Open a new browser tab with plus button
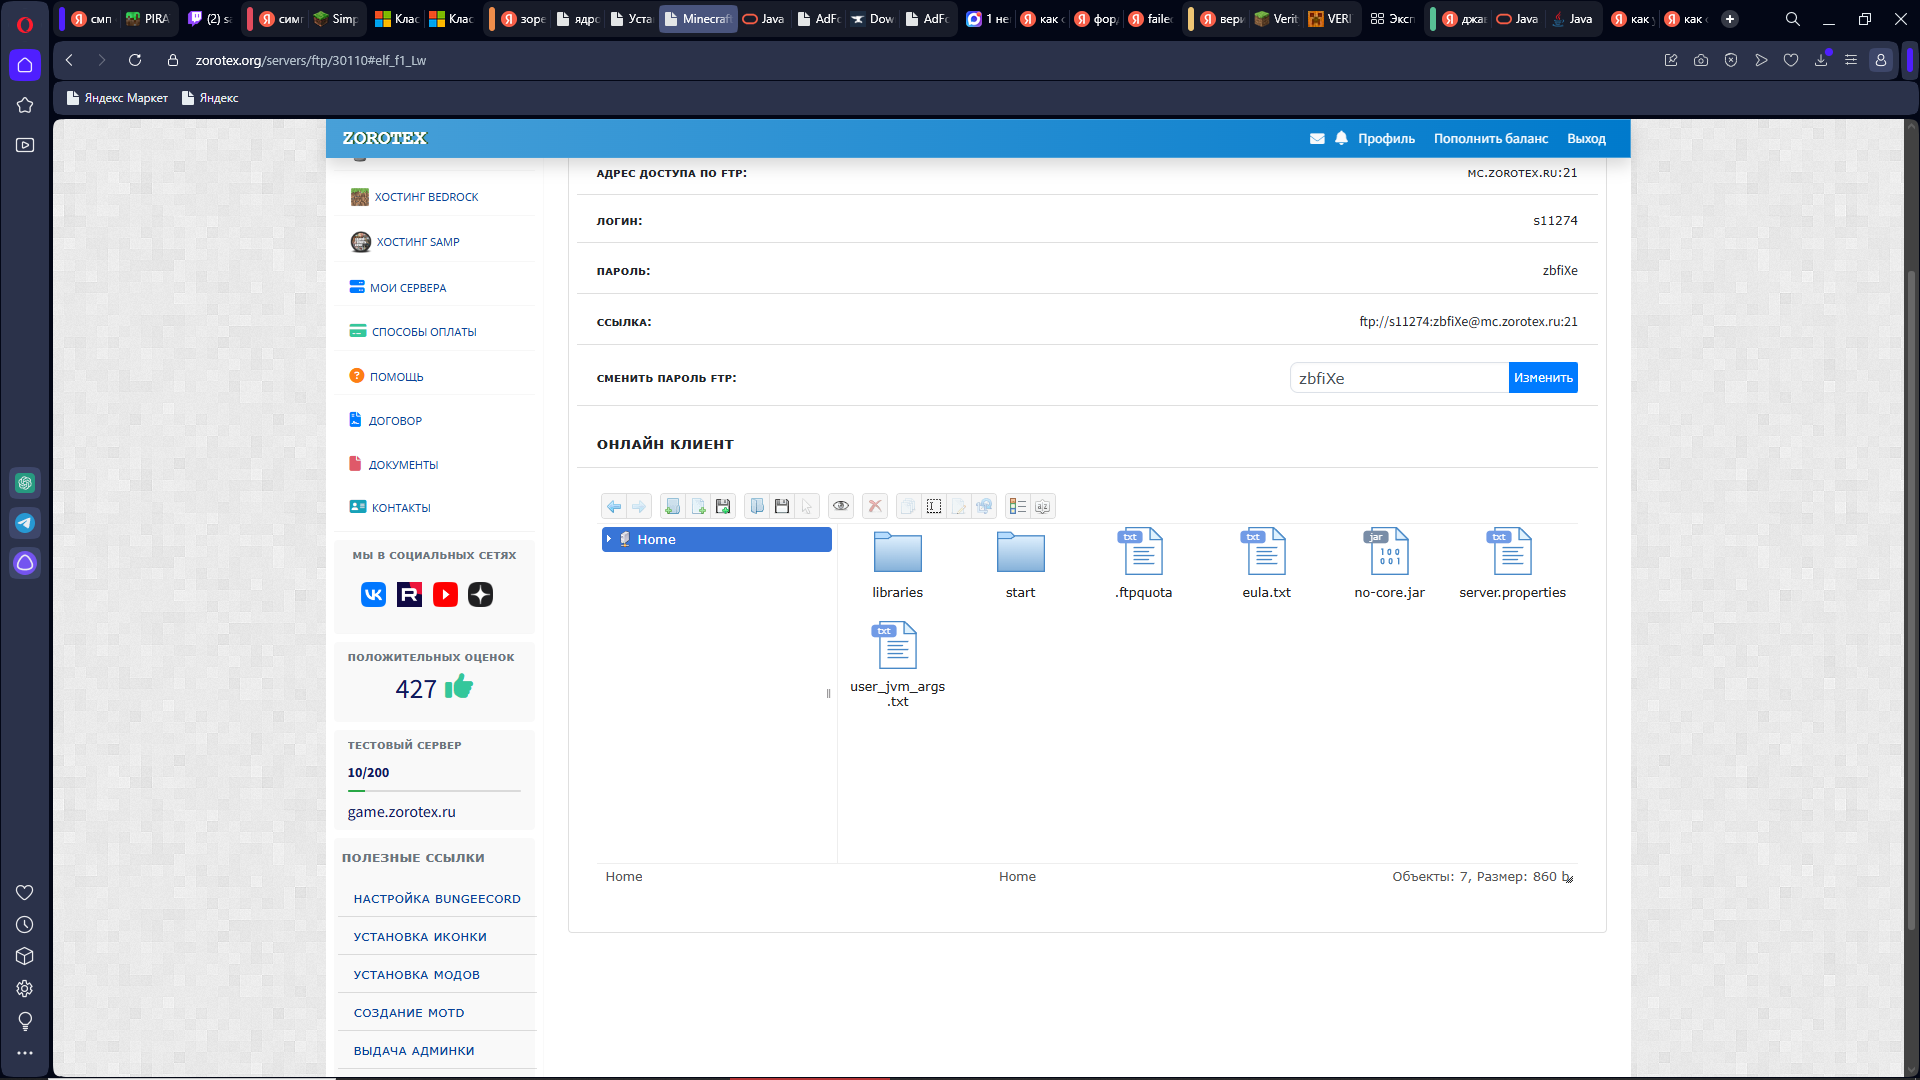This screenshot has height=1080, width=1920. (x=1730, y=19)
